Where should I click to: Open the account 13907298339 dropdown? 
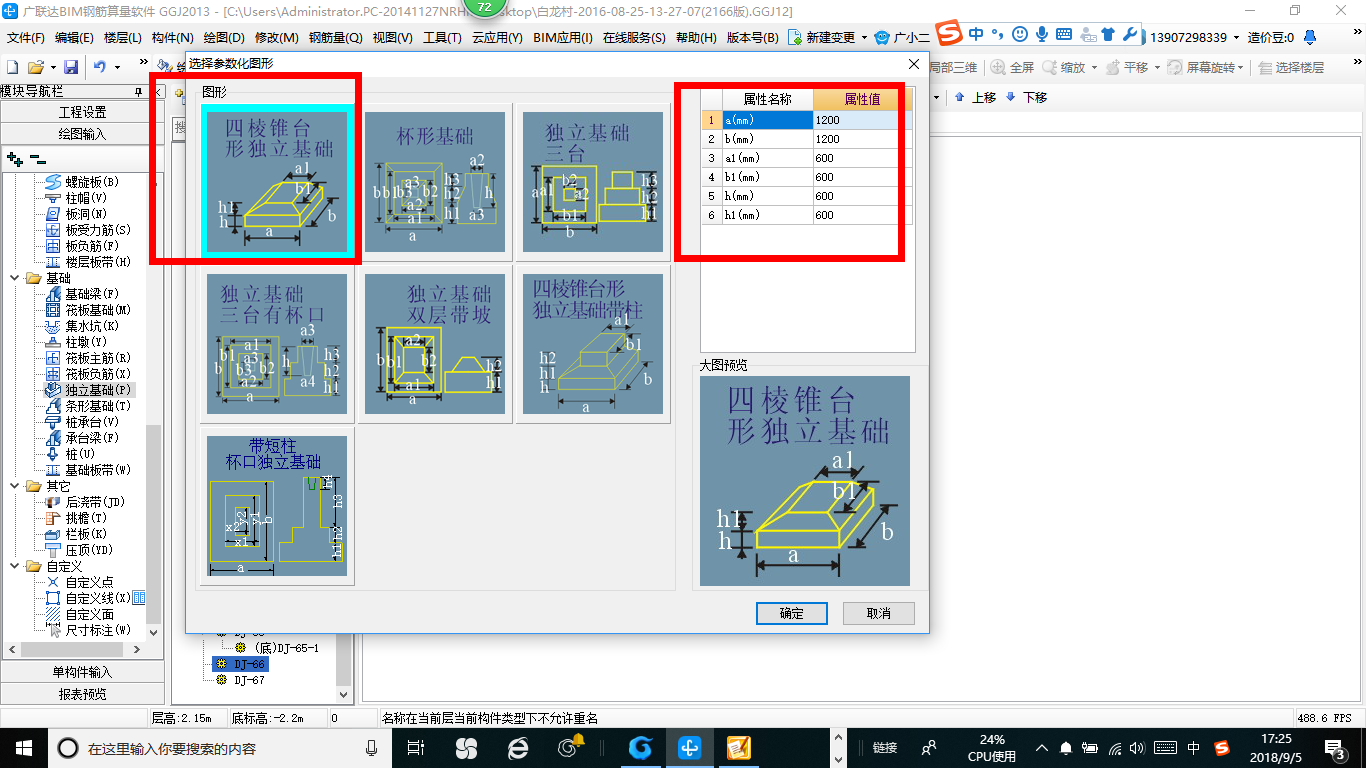click(1237, 38)
